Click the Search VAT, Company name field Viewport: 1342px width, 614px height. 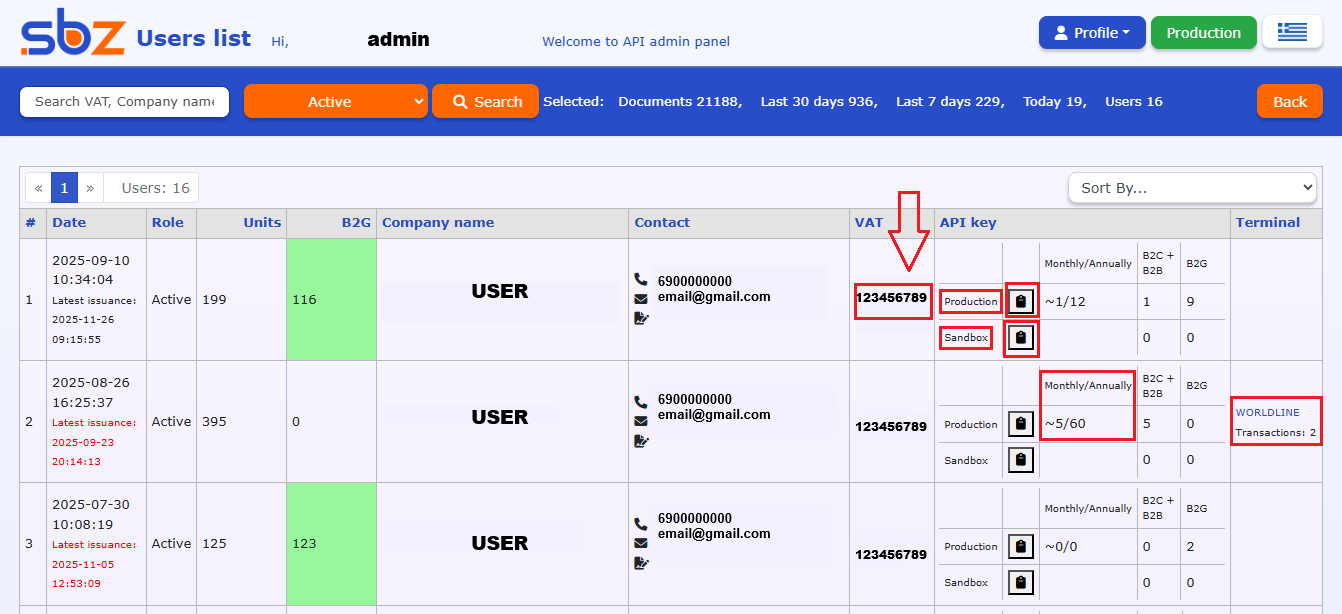coord(124,101)
